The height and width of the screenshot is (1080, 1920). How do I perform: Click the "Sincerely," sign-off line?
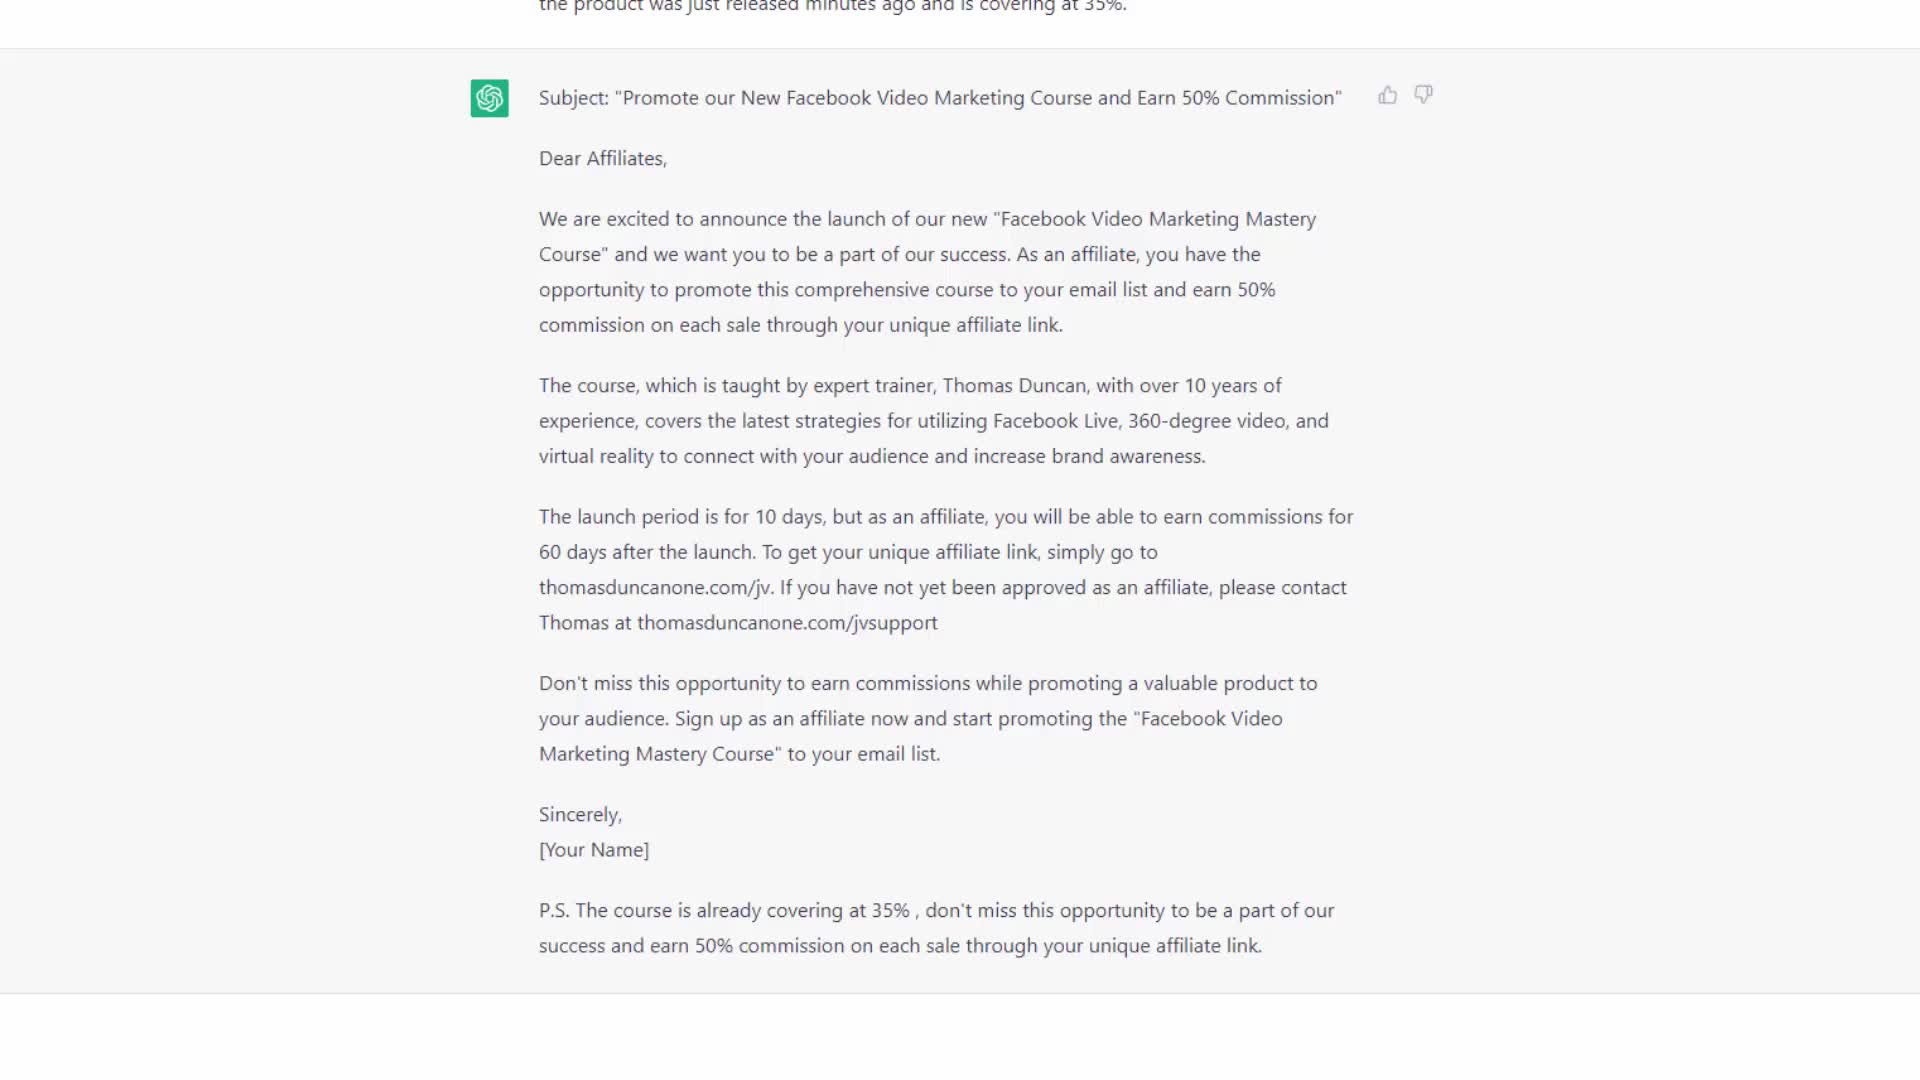pyautogui.click(x=580, y=815)
